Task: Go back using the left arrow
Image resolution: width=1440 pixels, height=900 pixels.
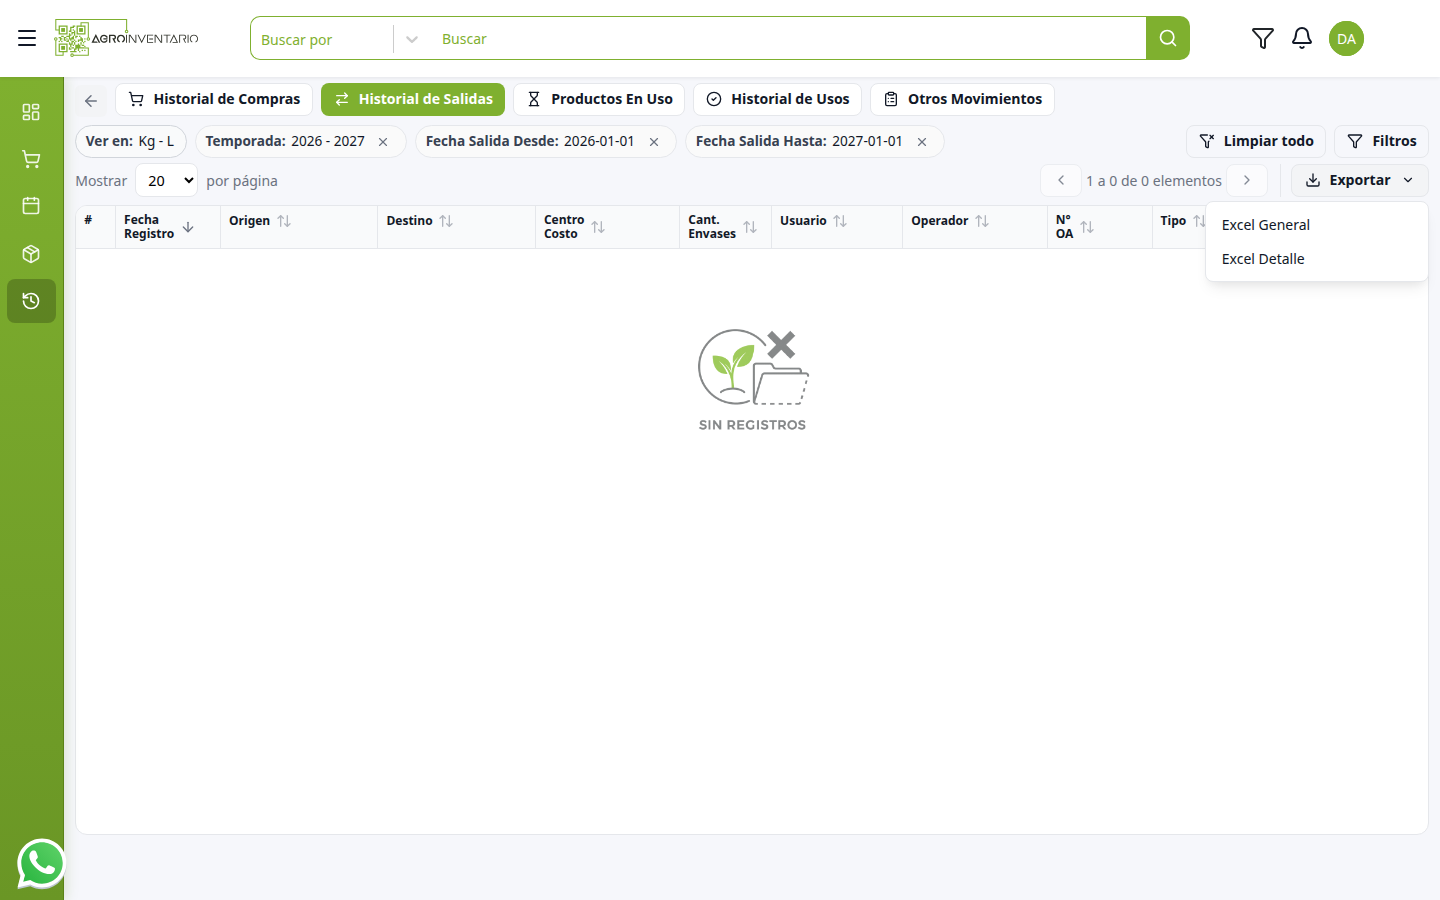Action: [x=91, y=100]
